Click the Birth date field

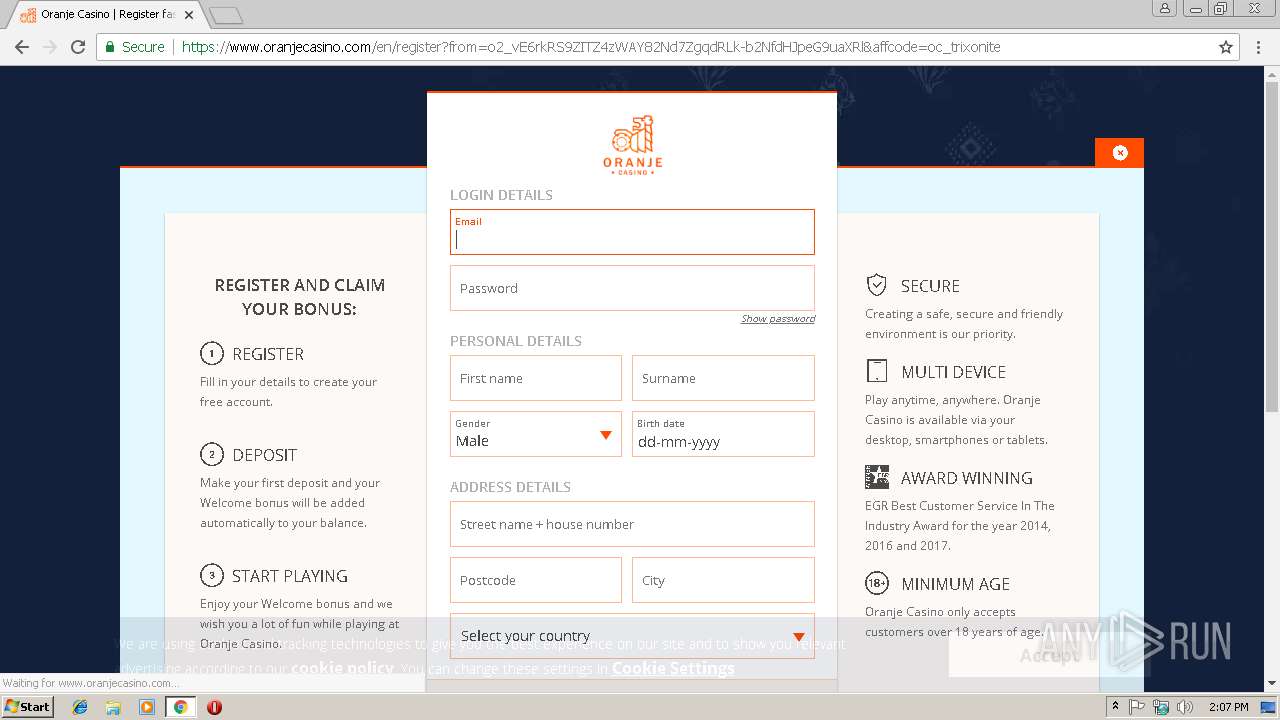click(x=723, y=434)
